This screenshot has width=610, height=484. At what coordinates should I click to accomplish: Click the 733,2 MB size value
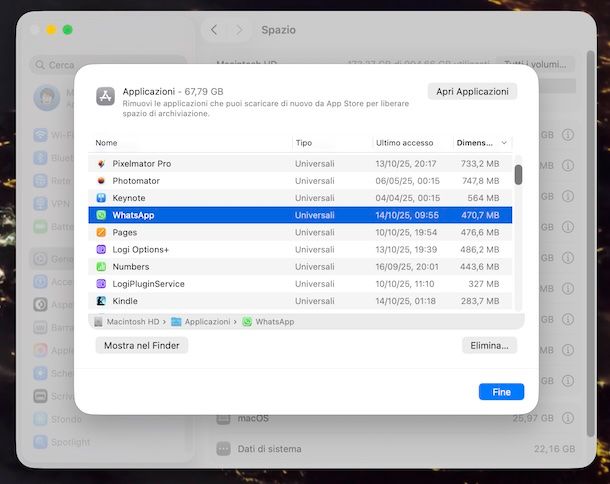pos(480,164)
